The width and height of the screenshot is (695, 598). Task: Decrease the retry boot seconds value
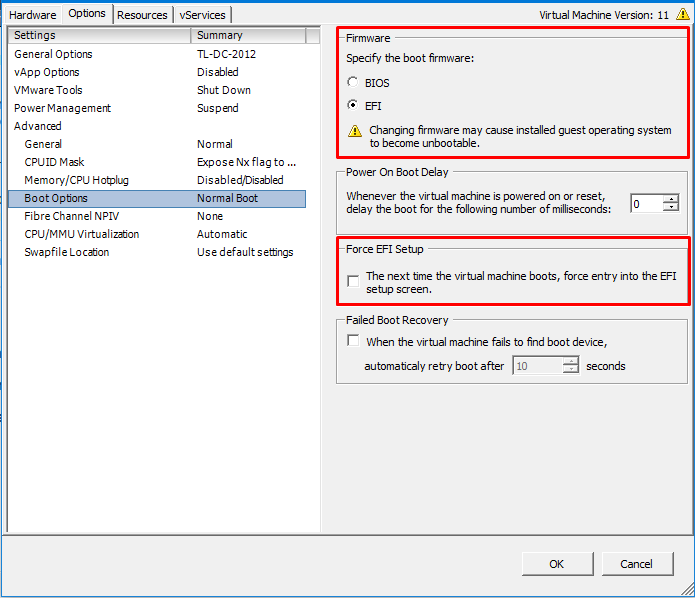click(x=570, y=369)
